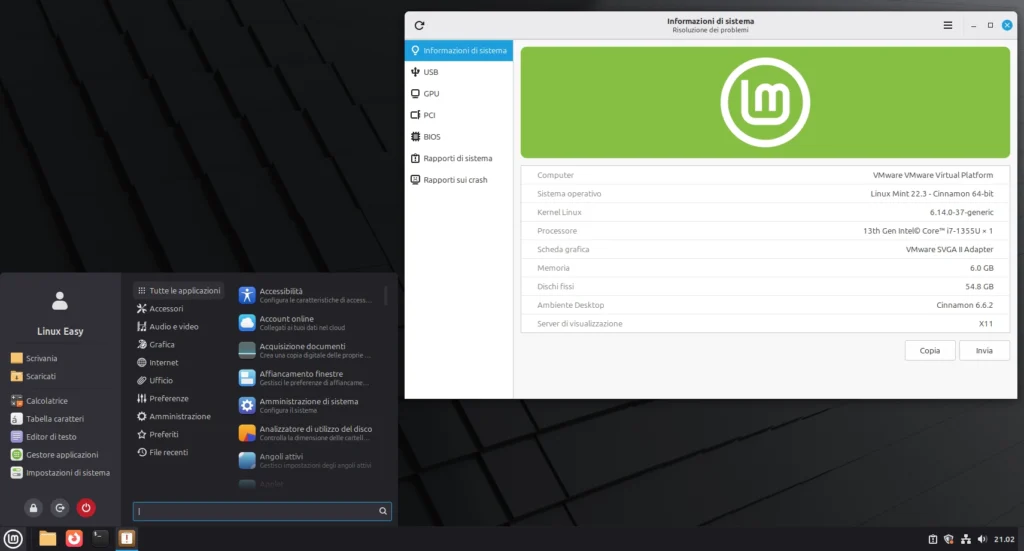Launch Amministrazione di sistema application
1024x551 pixels.
[308, 405]
